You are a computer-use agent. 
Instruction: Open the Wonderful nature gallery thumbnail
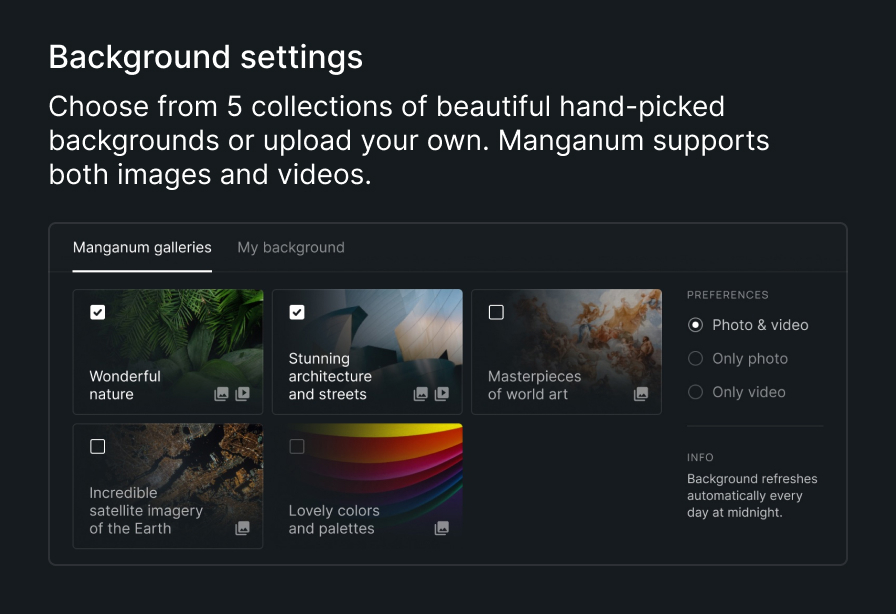[167, 340]
